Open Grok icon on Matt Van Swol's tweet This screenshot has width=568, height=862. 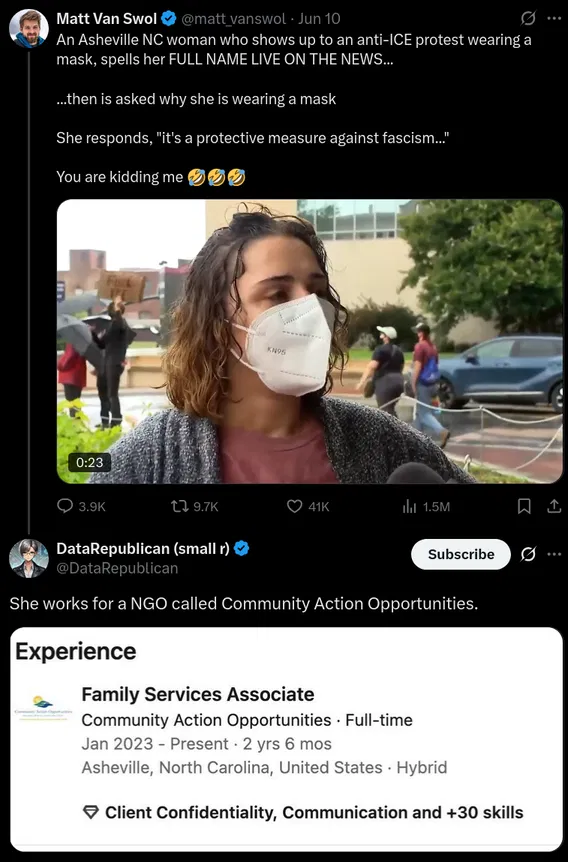tap(528, 19)
